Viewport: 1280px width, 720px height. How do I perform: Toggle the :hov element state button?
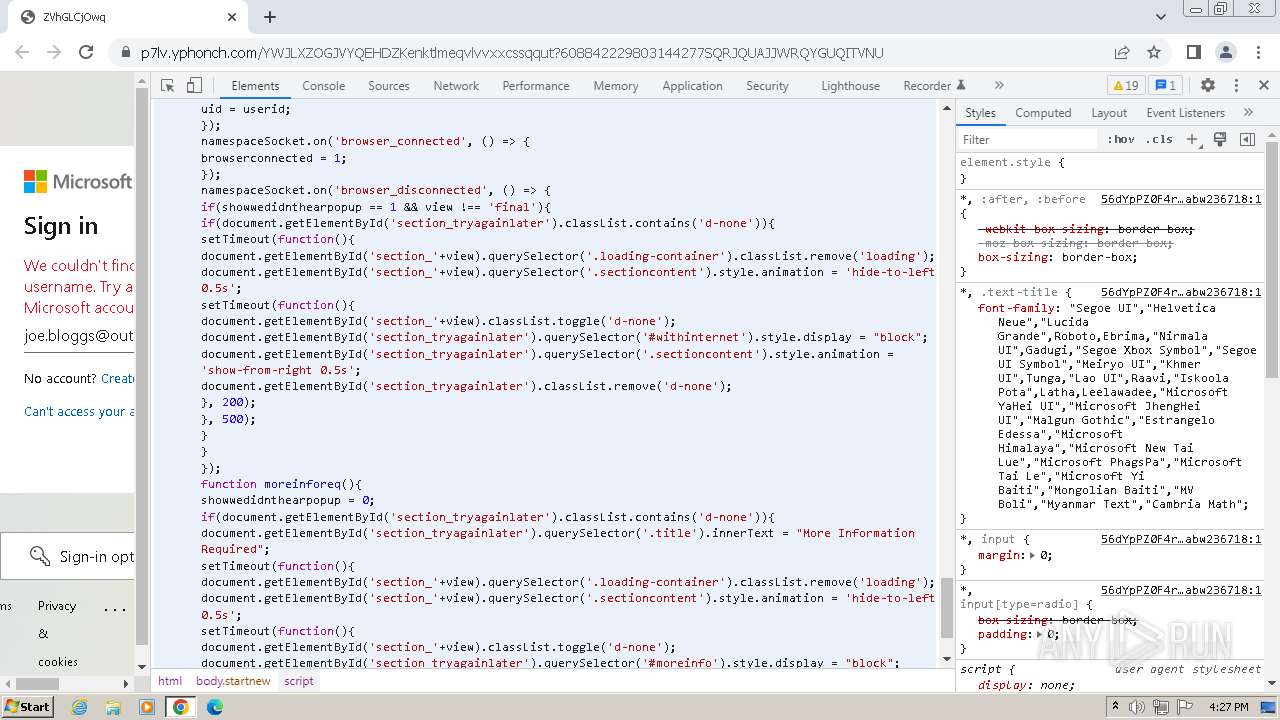coord(1120,139)
